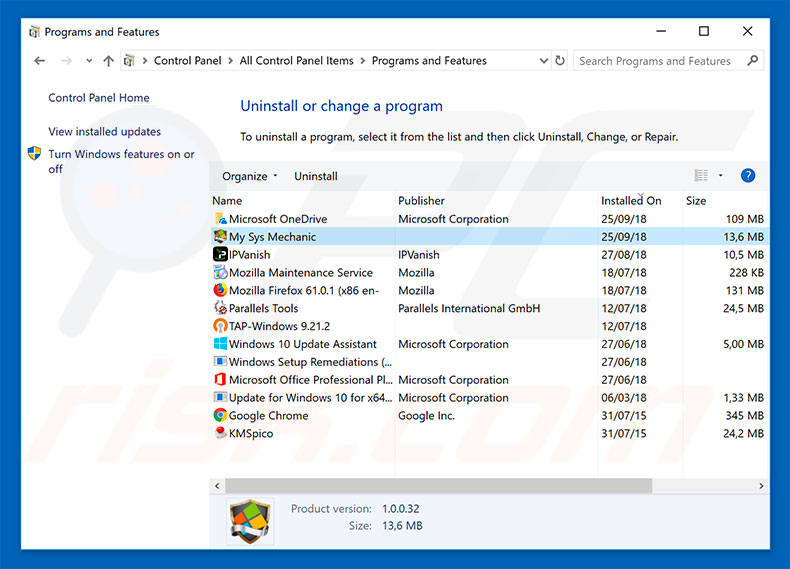Click the My Sys Mechanic shield icon in list
790x569 pixels.
tap(220, 236)
